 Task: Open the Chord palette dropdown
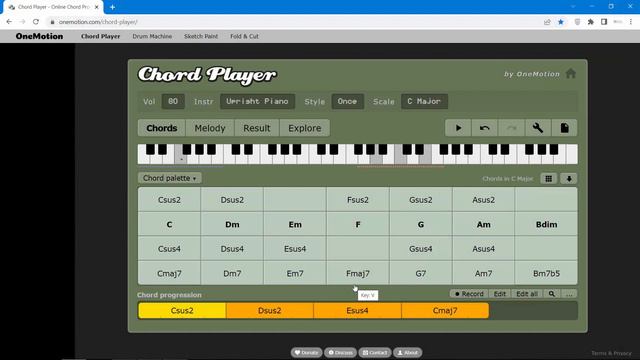(x=169, y=178)
